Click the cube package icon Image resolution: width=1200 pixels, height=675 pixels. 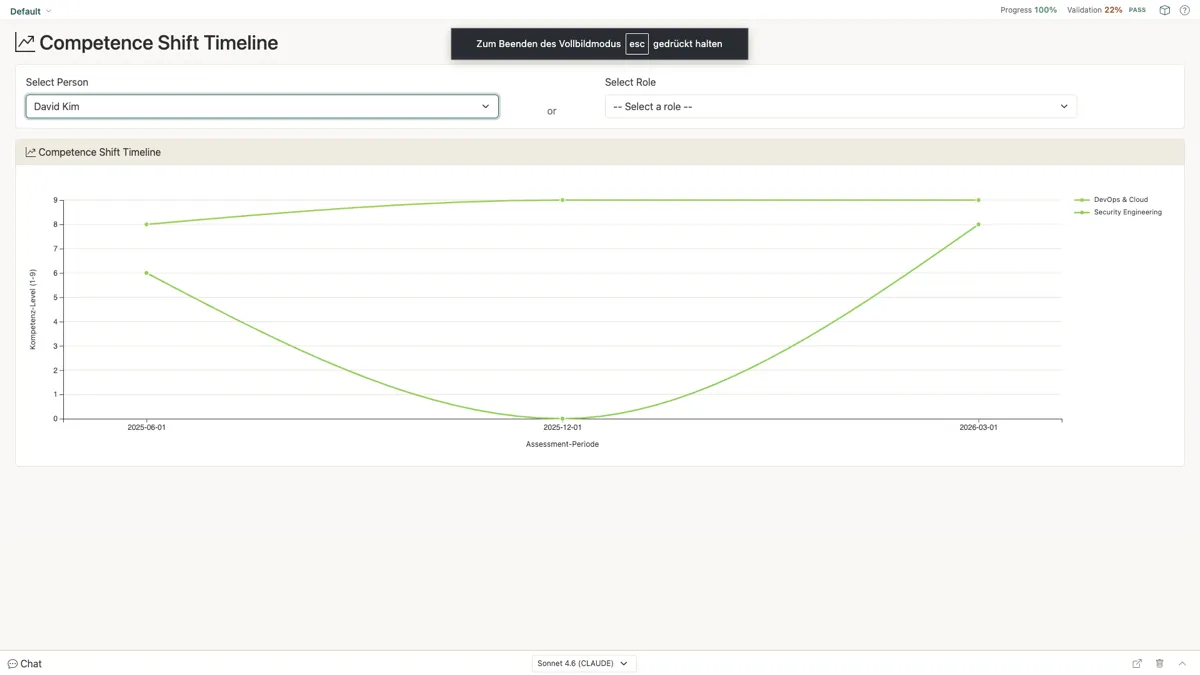pos(1164,10)
